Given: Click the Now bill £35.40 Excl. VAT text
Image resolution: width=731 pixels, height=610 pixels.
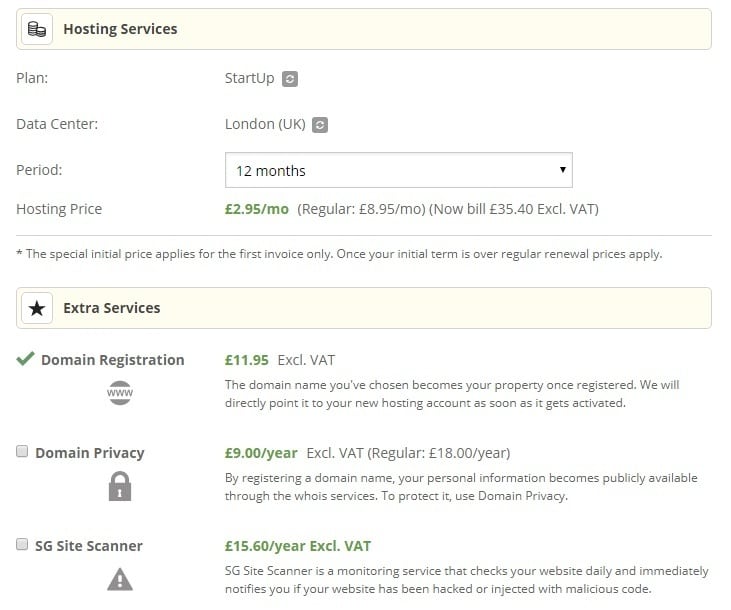Looking at the screenshot, I should coord(513,209).
